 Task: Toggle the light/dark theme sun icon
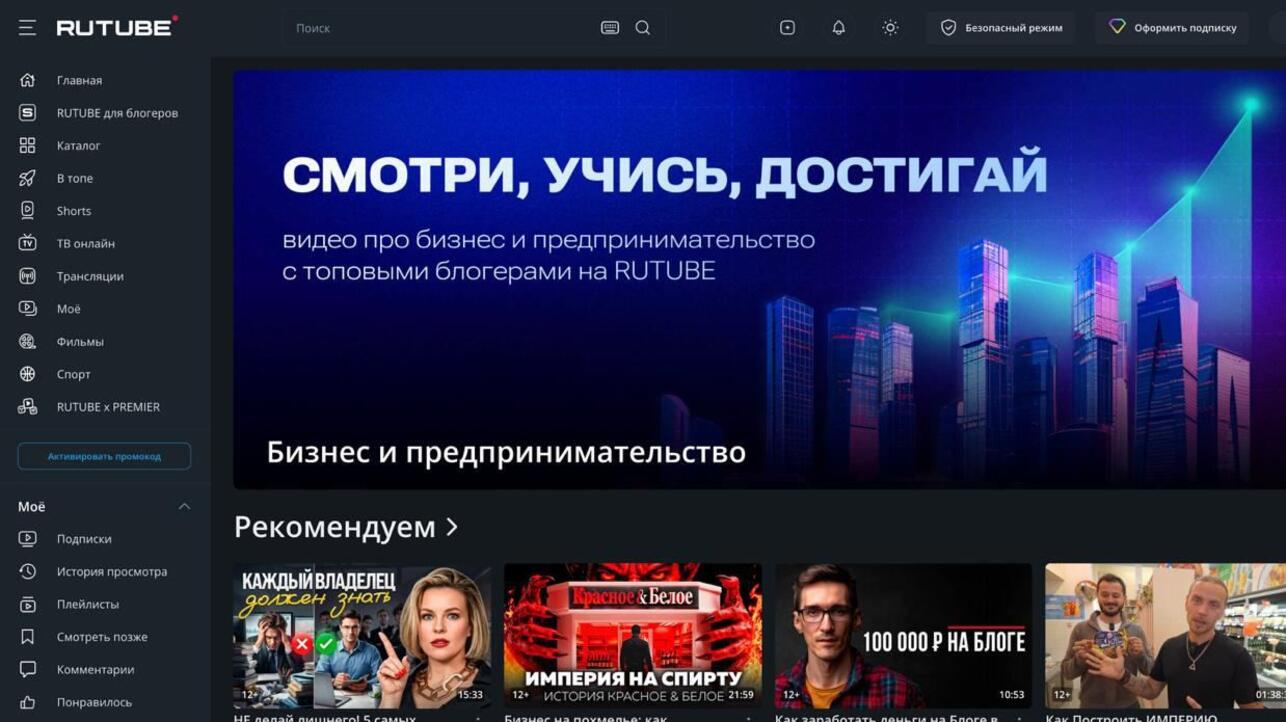[x=890, y=28]
